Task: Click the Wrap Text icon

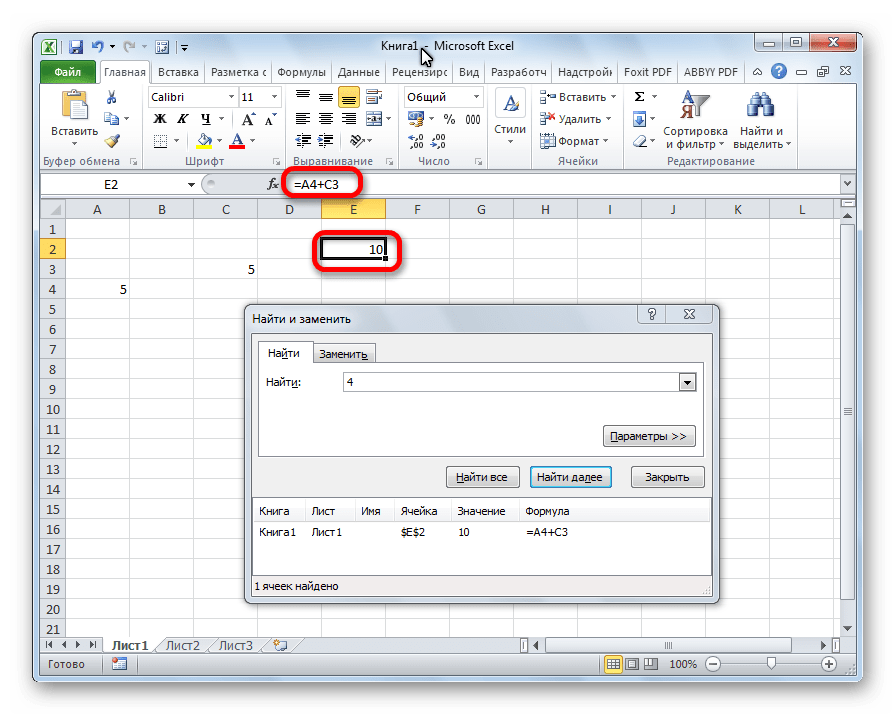Action: pos(374,97)
